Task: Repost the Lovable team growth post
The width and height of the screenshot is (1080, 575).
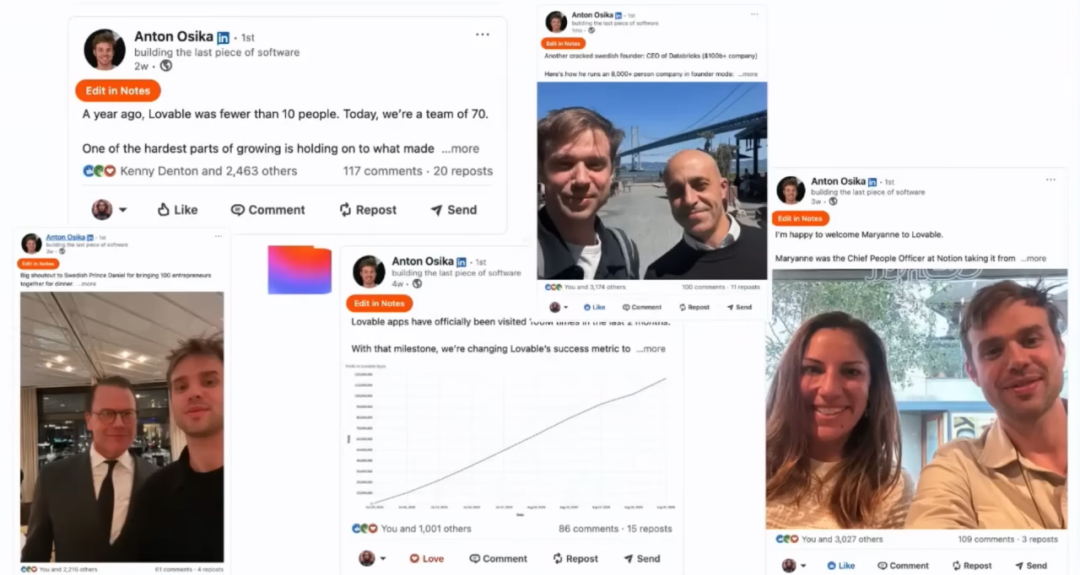Action: 368,210
